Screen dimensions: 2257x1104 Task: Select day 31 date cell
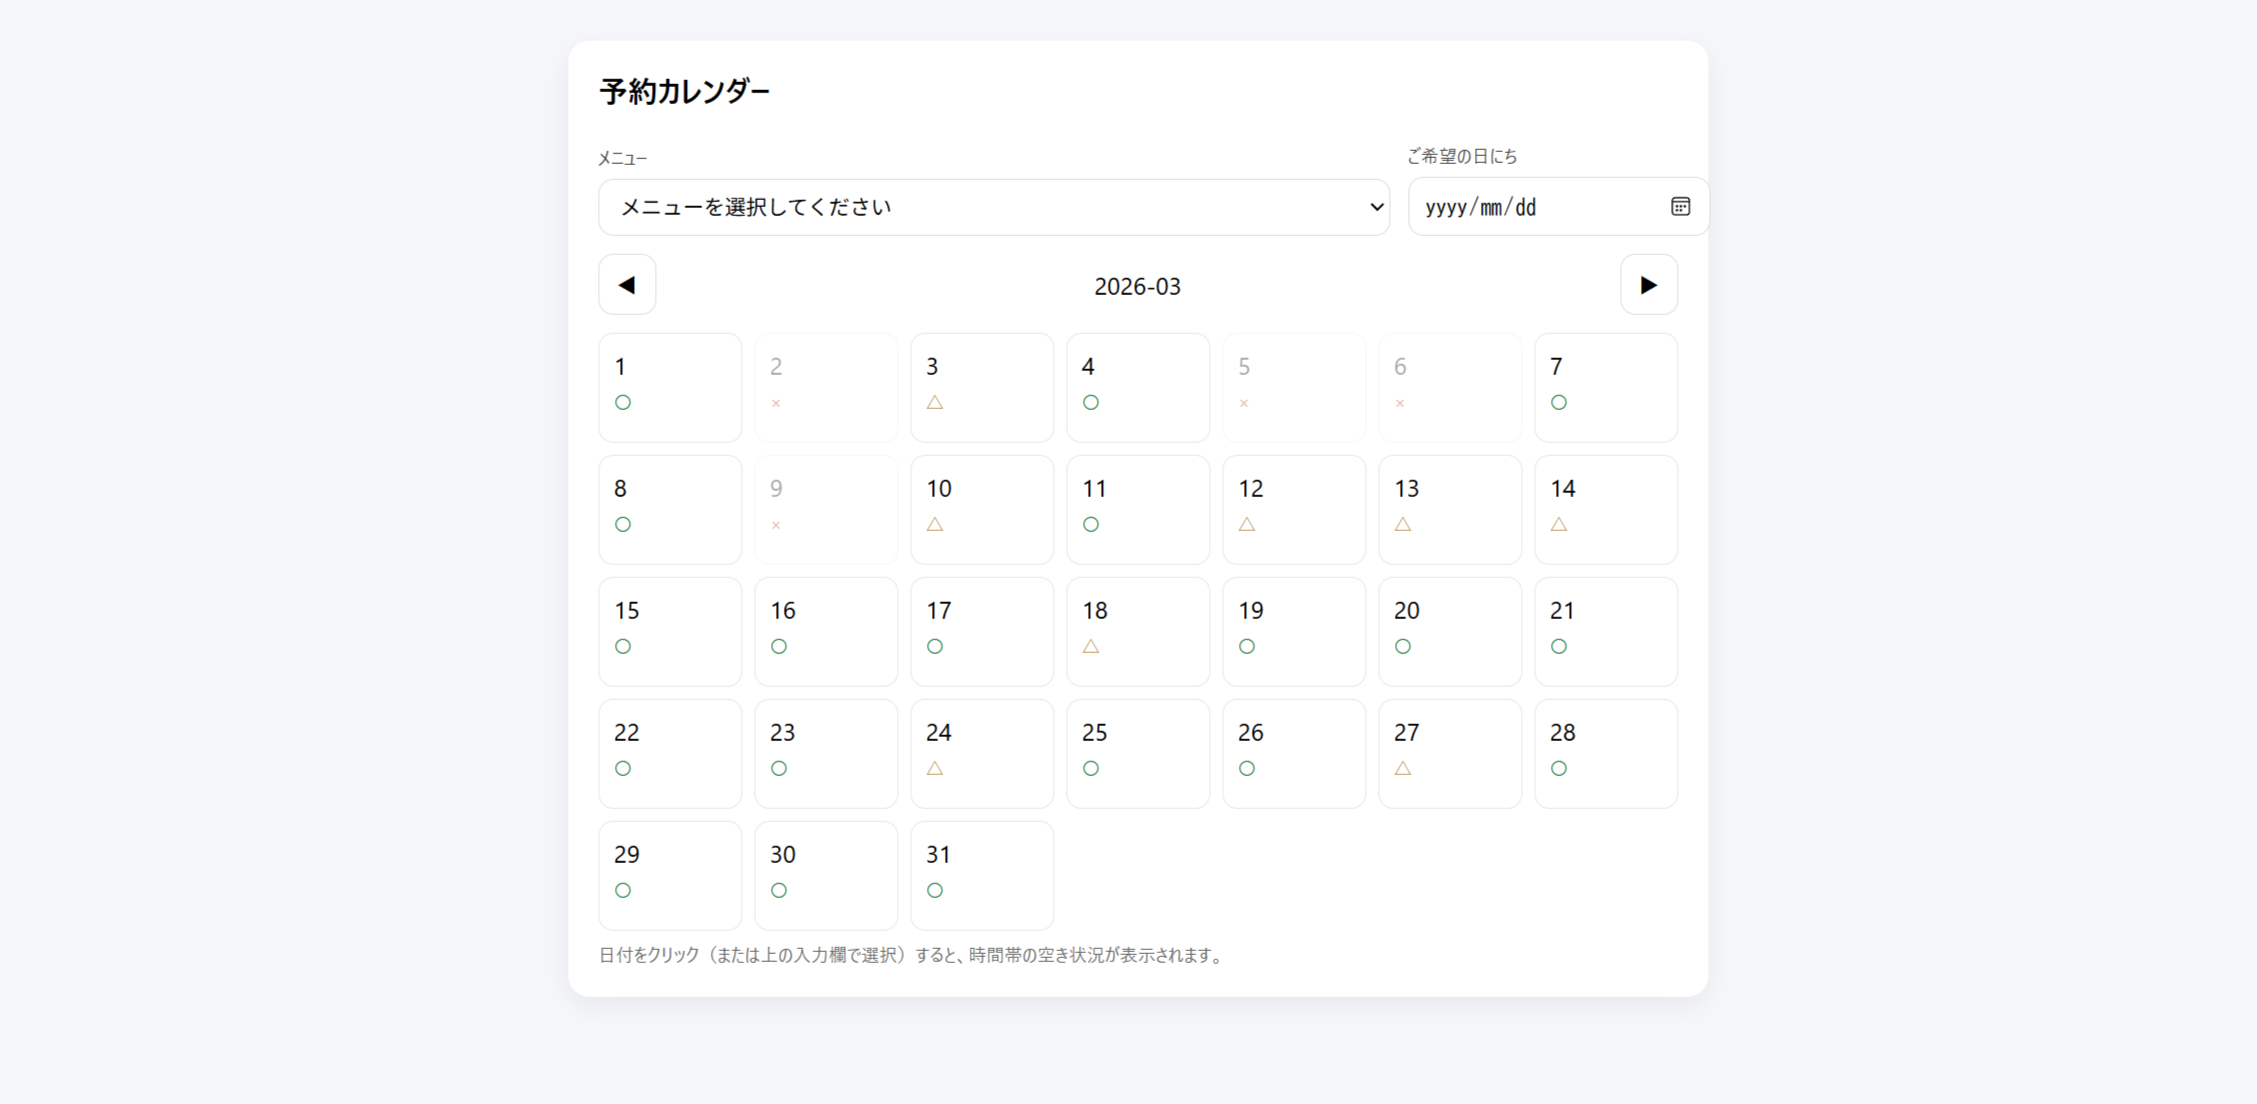(x=982, y=876)
